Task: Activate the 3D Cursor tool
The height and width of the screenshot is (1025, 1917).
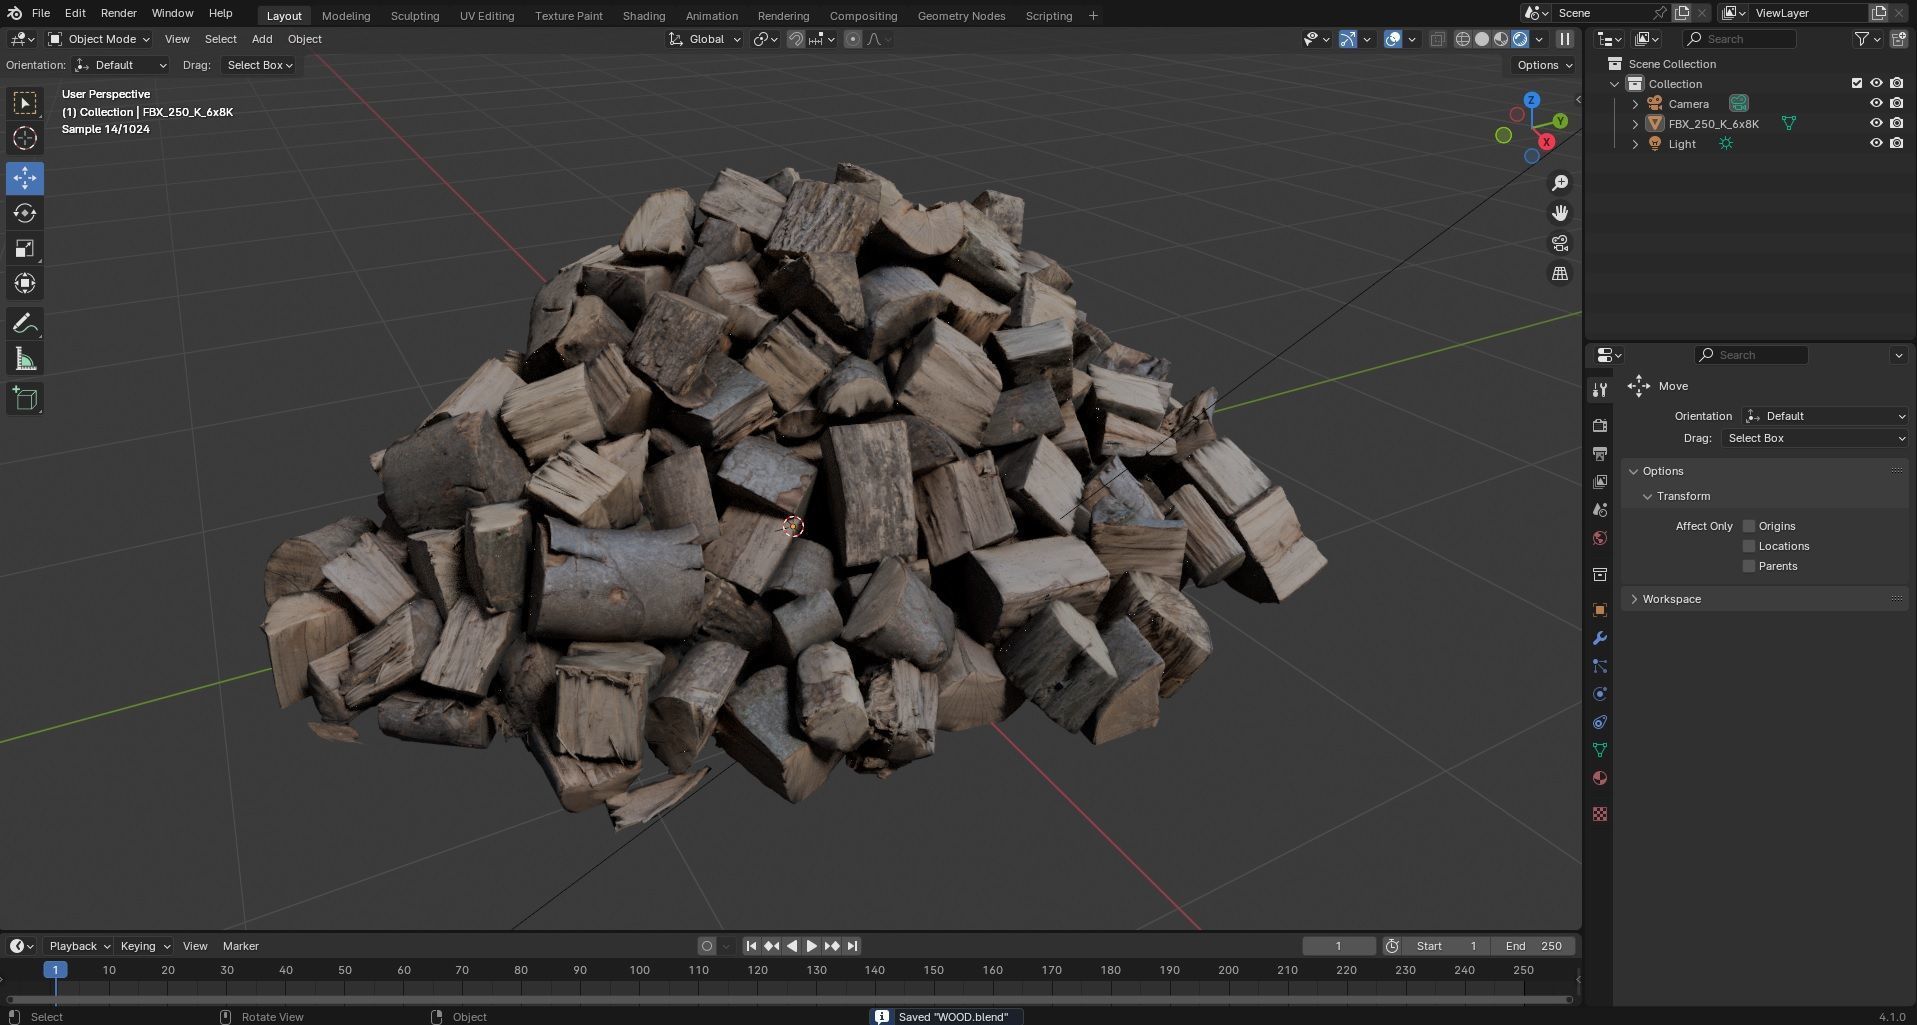Action: click(25, 138)
